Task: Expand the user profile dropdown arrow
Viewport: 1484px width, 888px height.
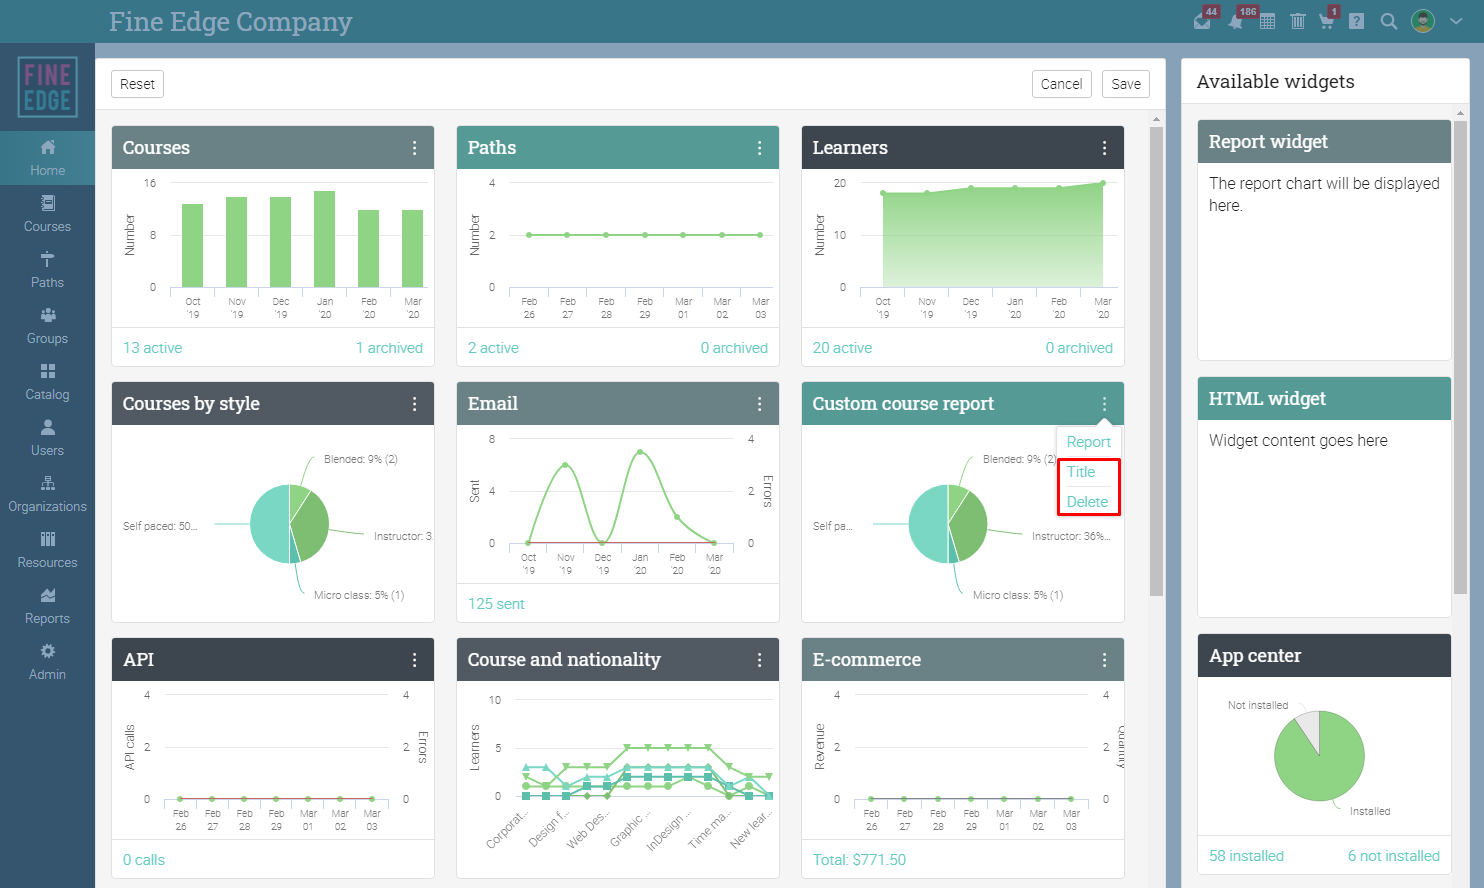Action: [x=1456, y=21]
